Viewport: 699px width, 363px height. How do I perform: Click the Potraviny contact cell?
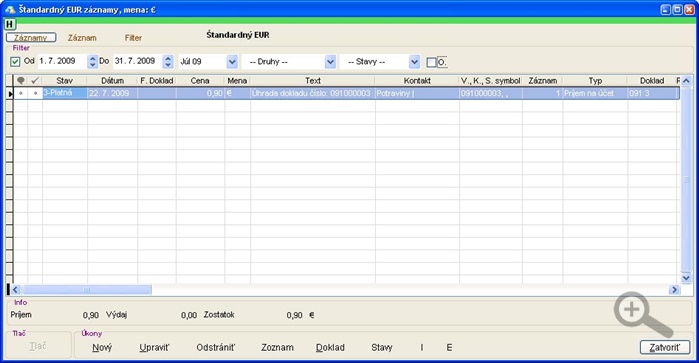(x=417, y=93)
